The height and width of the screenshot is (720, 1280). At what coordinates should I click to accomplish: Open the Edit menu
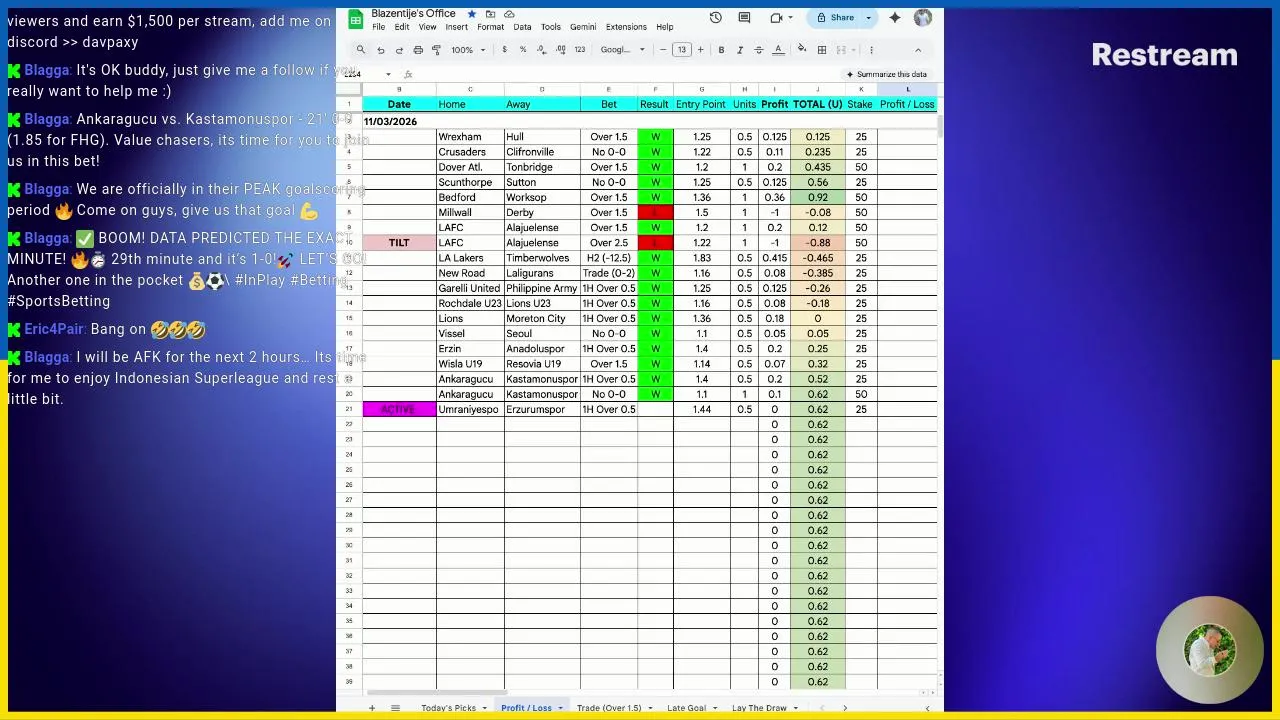tap(402, 27)
